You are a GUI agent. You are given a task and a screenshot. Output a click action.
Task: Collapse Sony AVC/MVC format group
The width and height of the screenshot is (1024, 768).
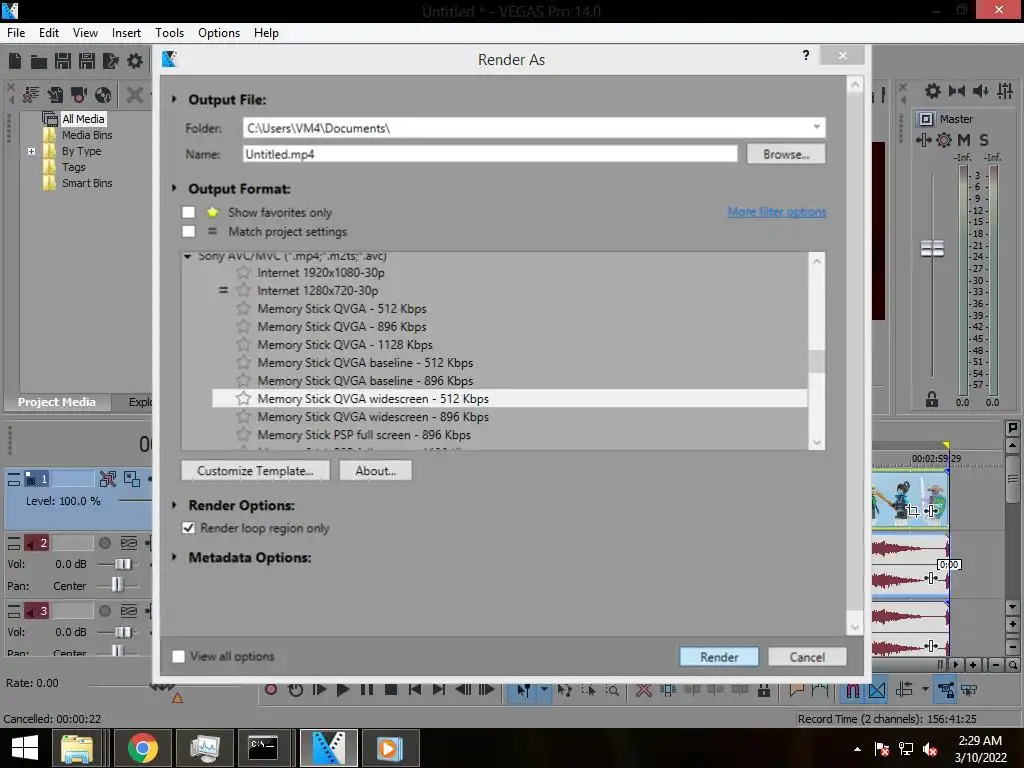(187, 257)
